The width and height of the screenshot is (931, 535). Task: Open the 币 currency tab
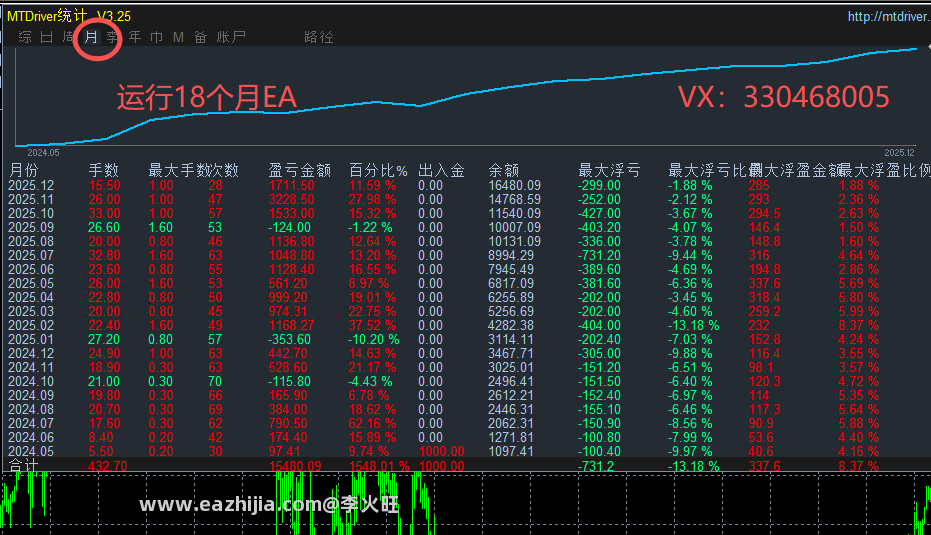tap(157, 37)
